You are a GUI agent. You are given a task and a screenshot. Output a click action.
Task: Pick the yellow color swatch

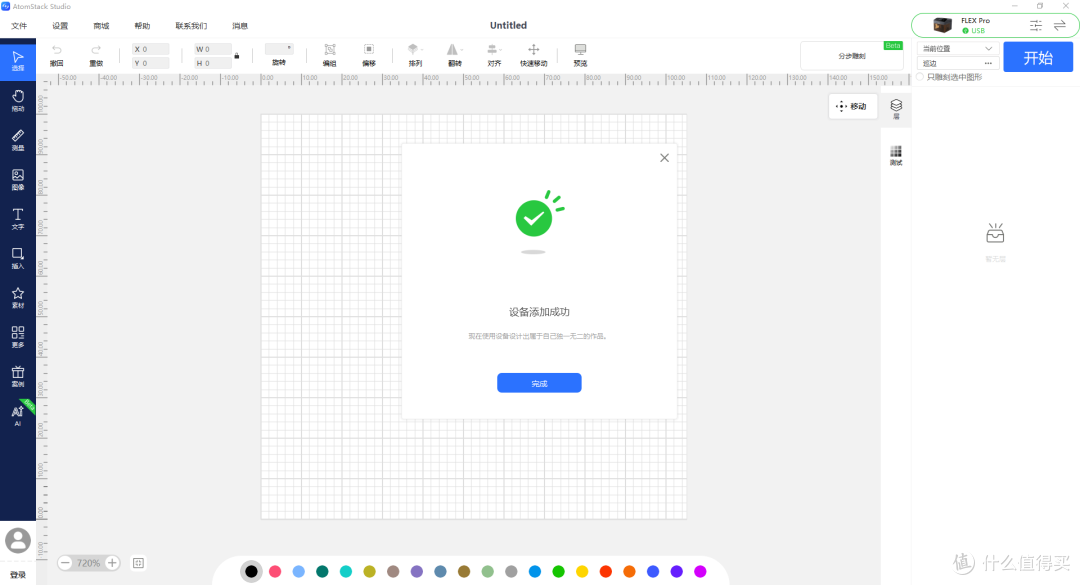click(x=582, y=571)
